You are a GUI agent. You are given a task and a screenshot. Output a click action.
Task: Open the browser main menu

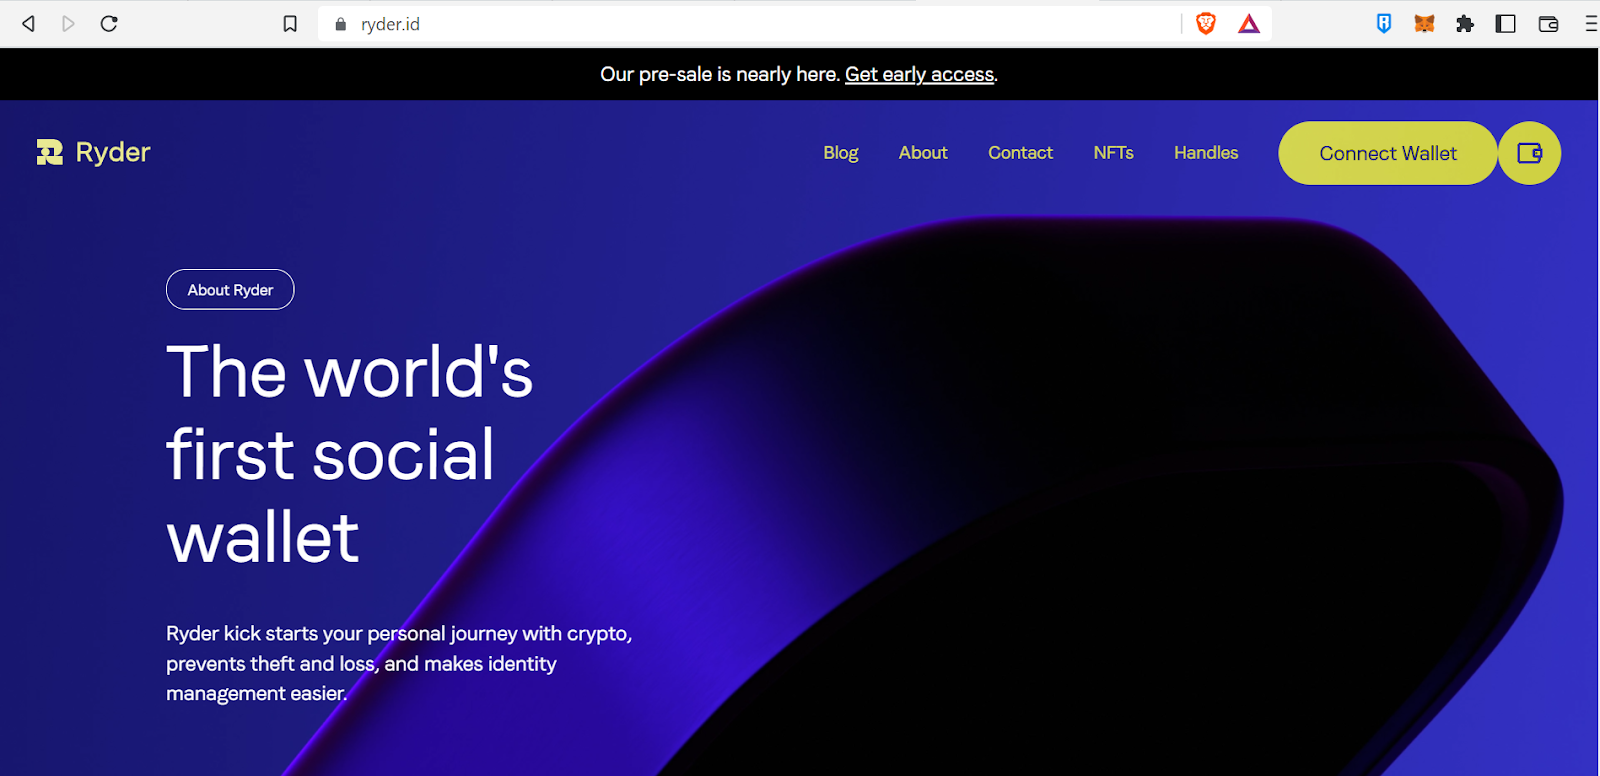(1591, 24)
